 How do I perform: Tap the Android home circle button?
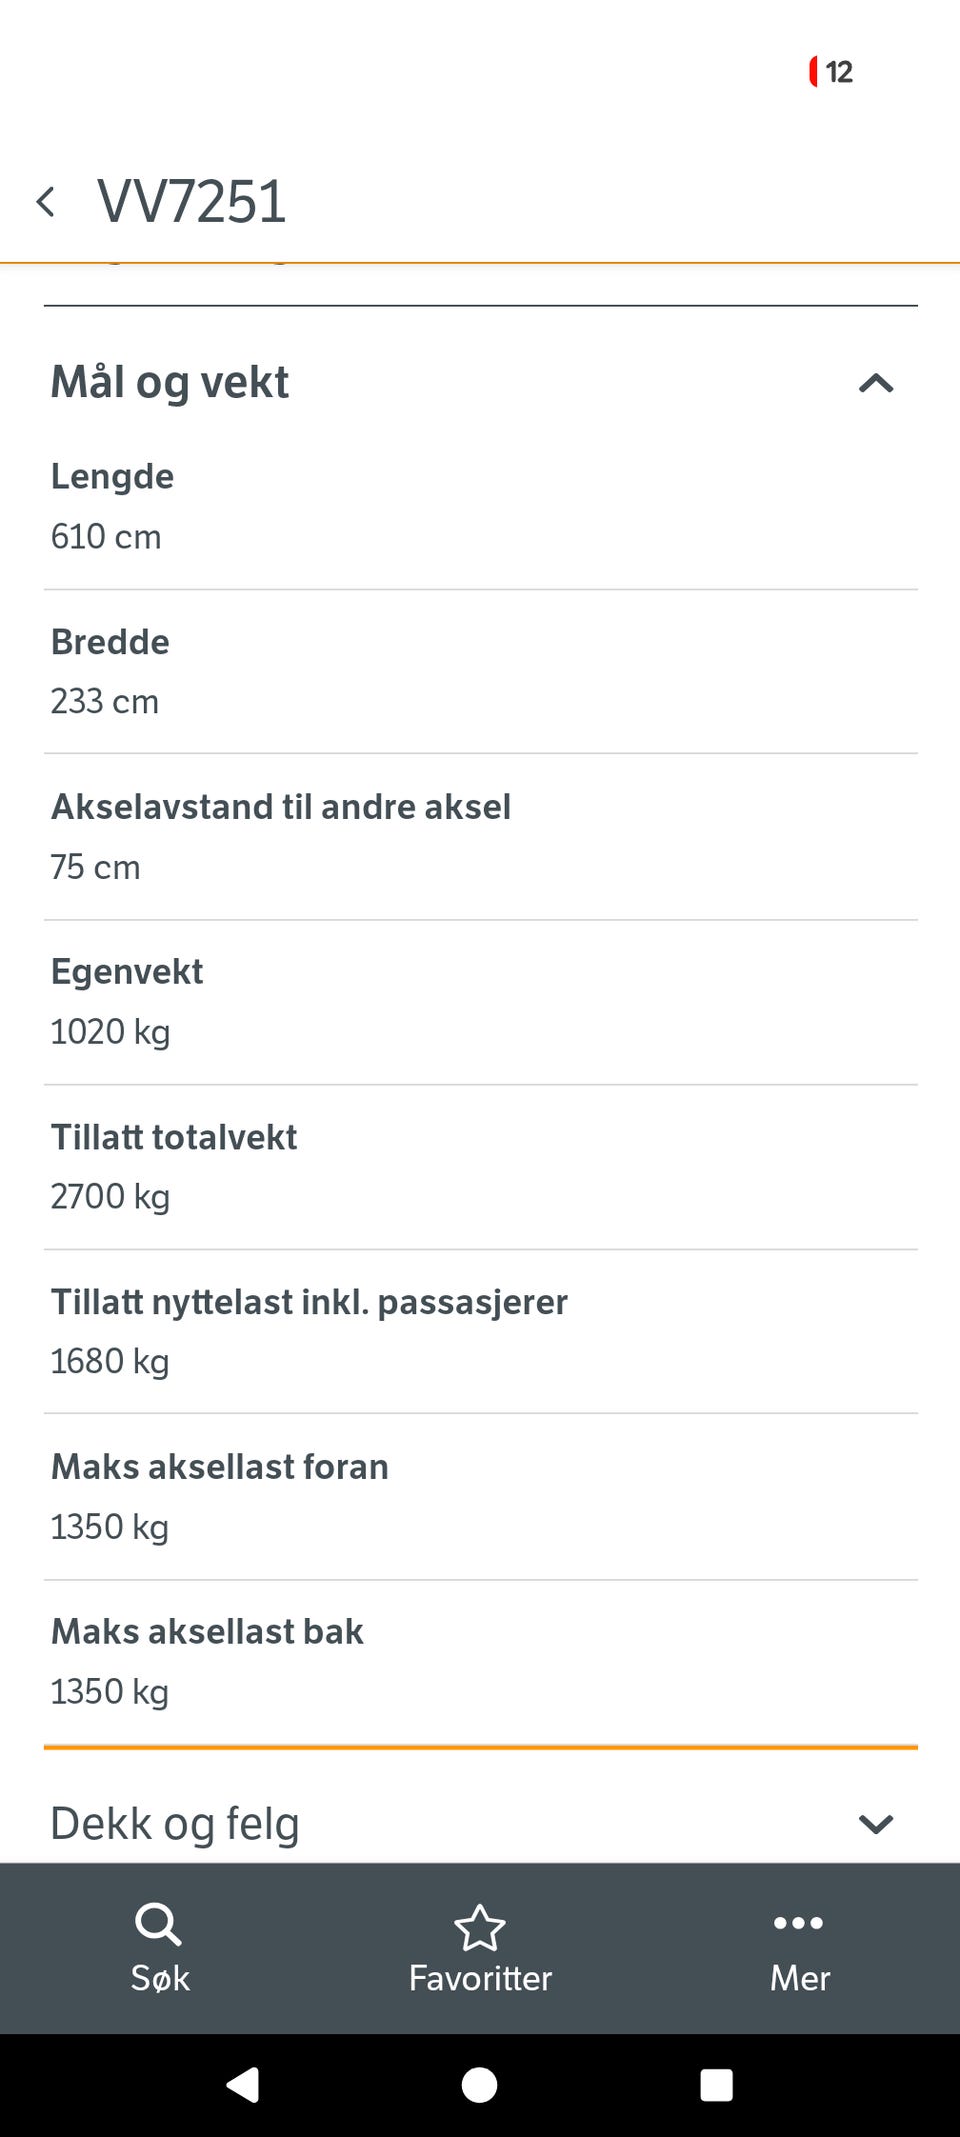[x=479, y=2085]
